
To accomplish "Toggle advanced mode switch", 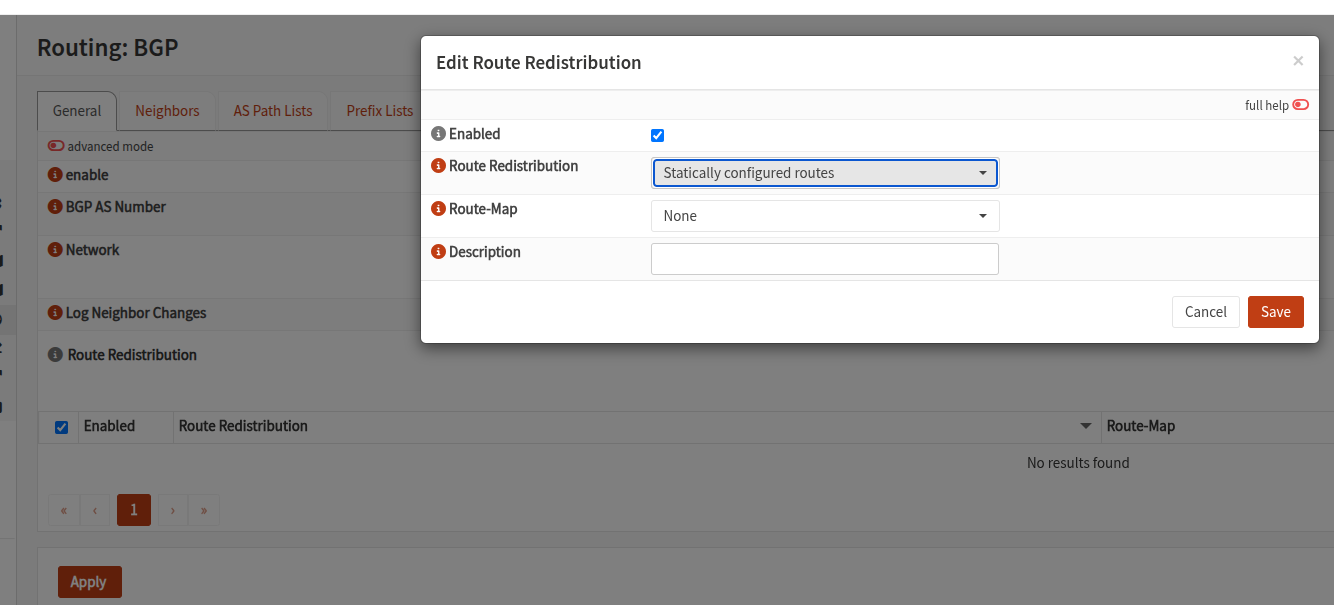I will (56, 146).
